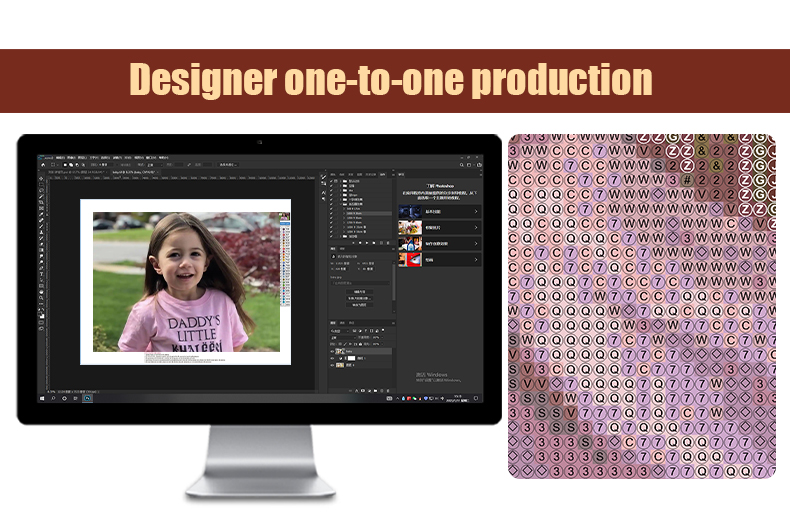Click the Home icon in options bar

(43, 165)
